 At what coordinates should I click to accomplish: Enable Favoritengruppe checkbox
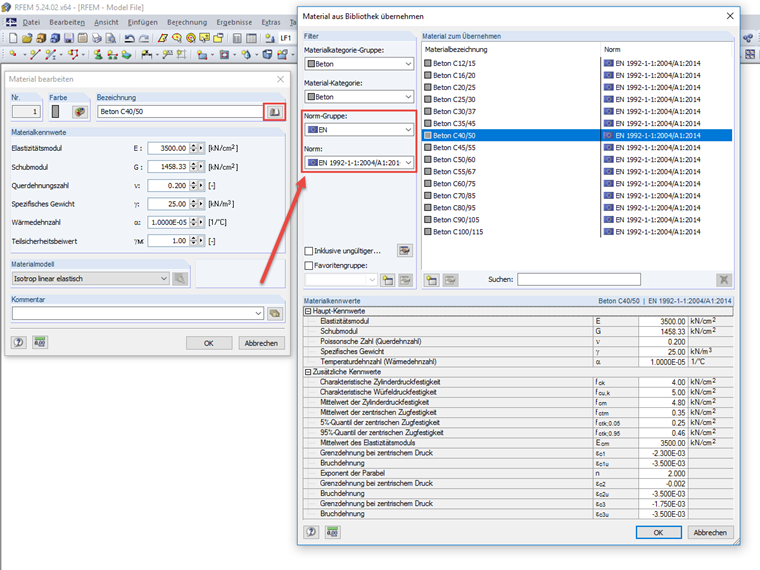tap(308, 265)
